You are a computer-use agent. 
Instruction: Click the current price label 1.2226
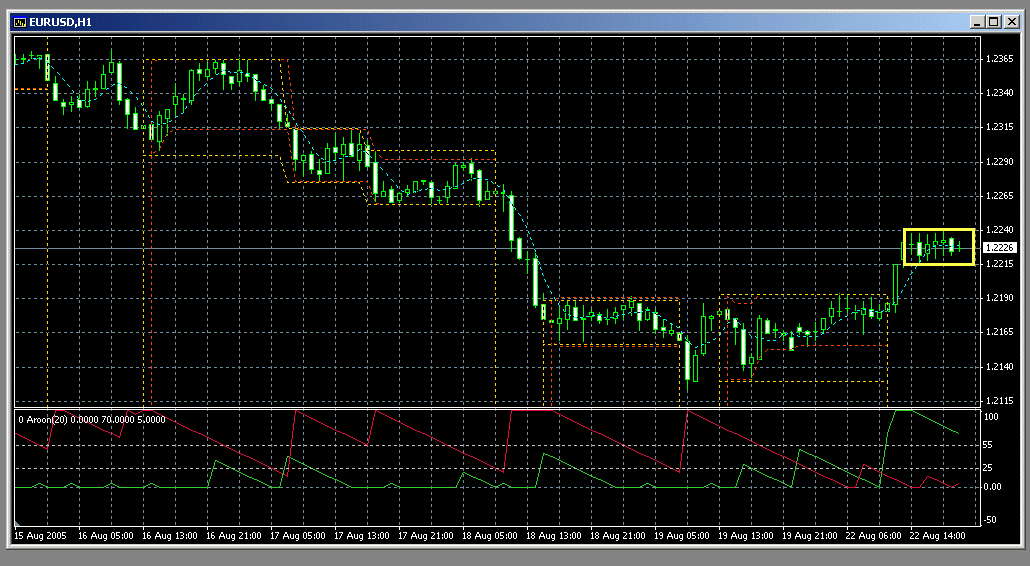999,247
